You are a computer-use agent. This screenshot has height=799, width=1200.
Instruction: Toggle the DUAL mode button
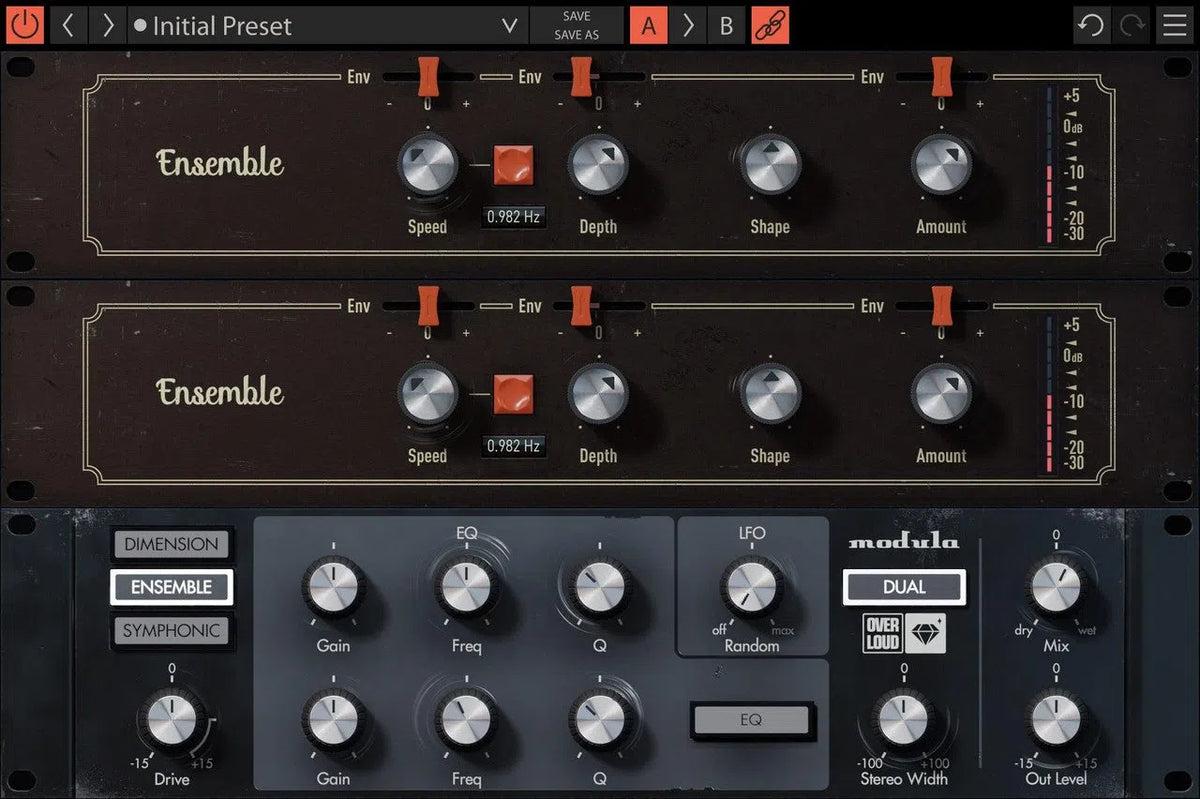(903, 588)
